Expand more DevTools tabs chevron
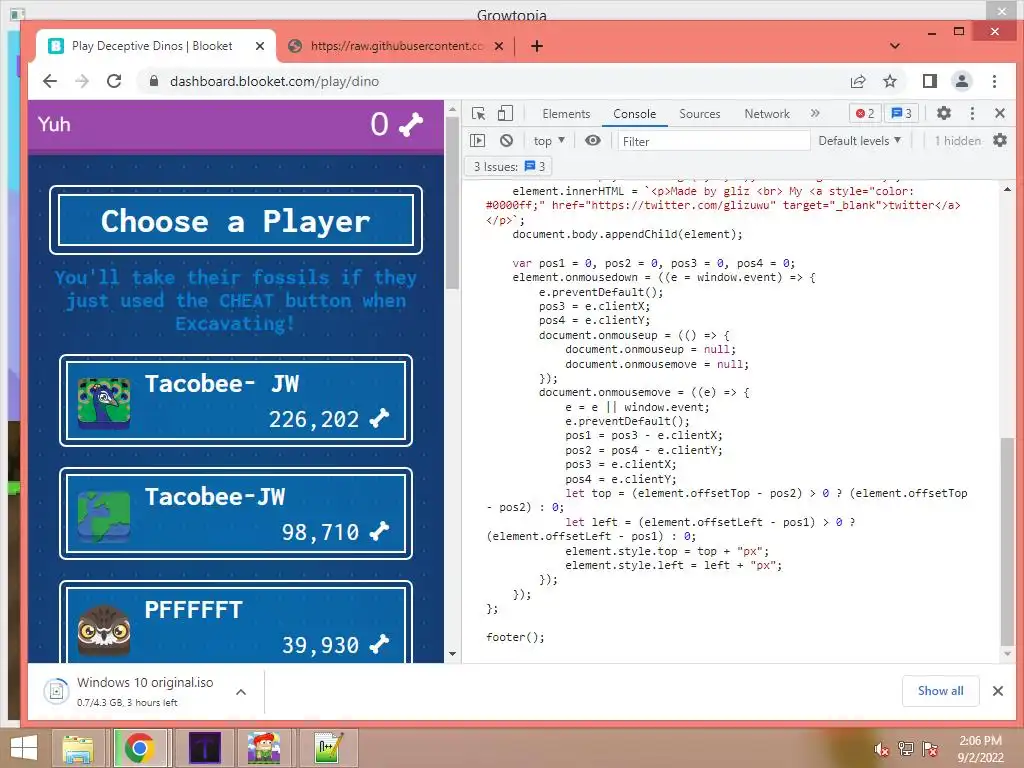1024x768 pixels. pyautogui.click(x=815, y=113)
